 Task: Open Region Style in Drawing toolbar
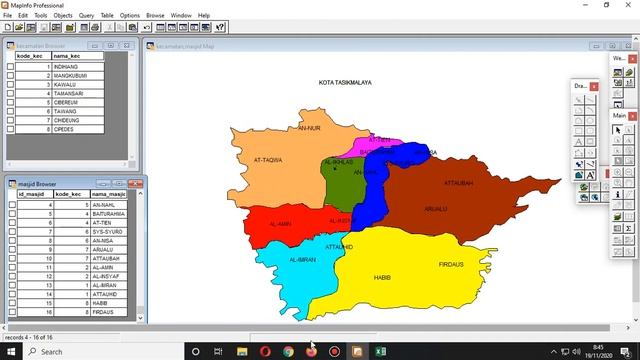pyautogui.click(x=579, y=176)
